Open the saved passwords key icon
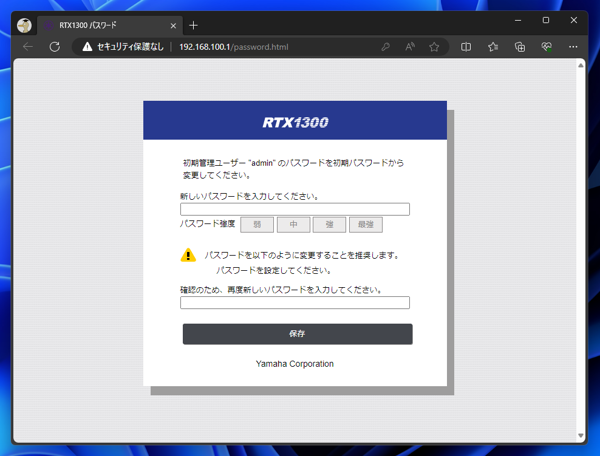The height and width of the screenshot is (456, 600). [385, 47]
